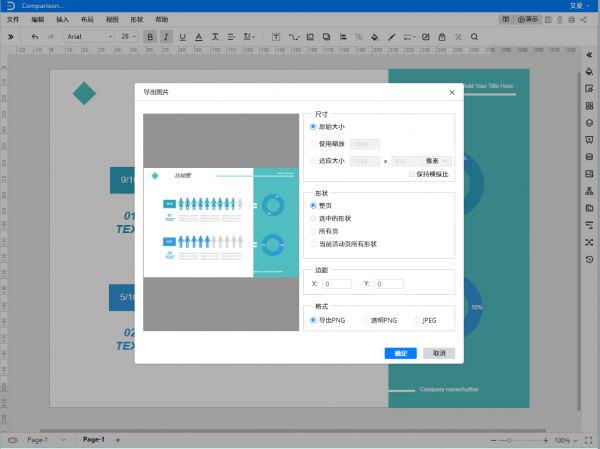Switch to the active Page-1 tab
The width and height of the screenshot is (600, 449).
coord(93,440)
